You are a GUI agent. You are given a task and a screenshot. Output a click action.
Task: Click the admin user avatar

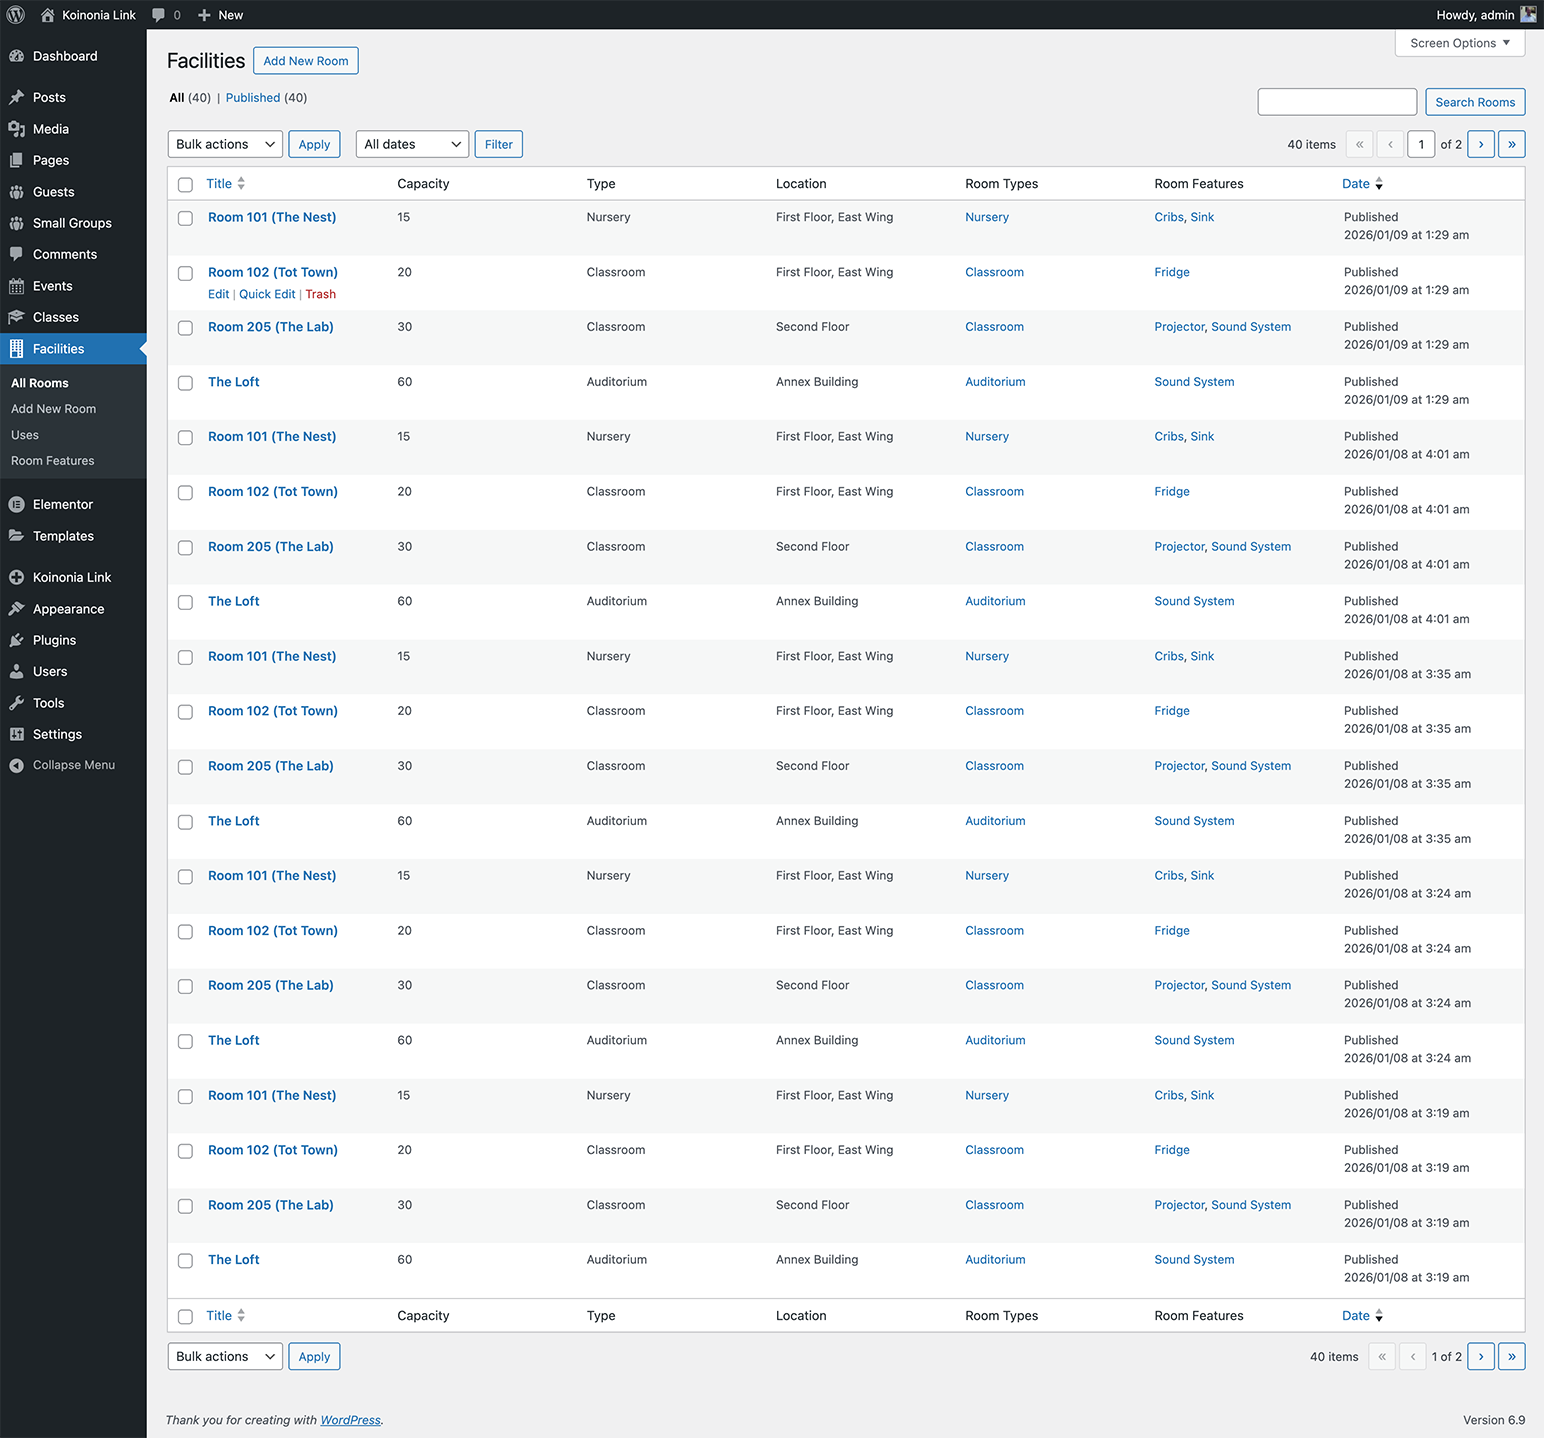1528,15
